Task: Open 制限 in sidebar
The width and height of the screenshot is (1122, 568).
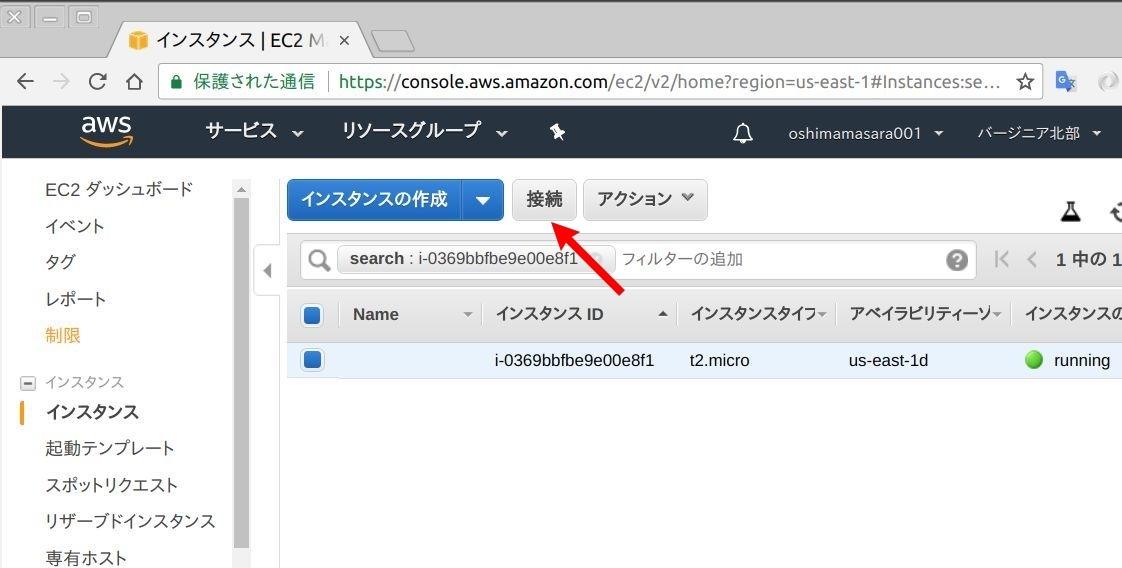Action: tap(63, 336)
